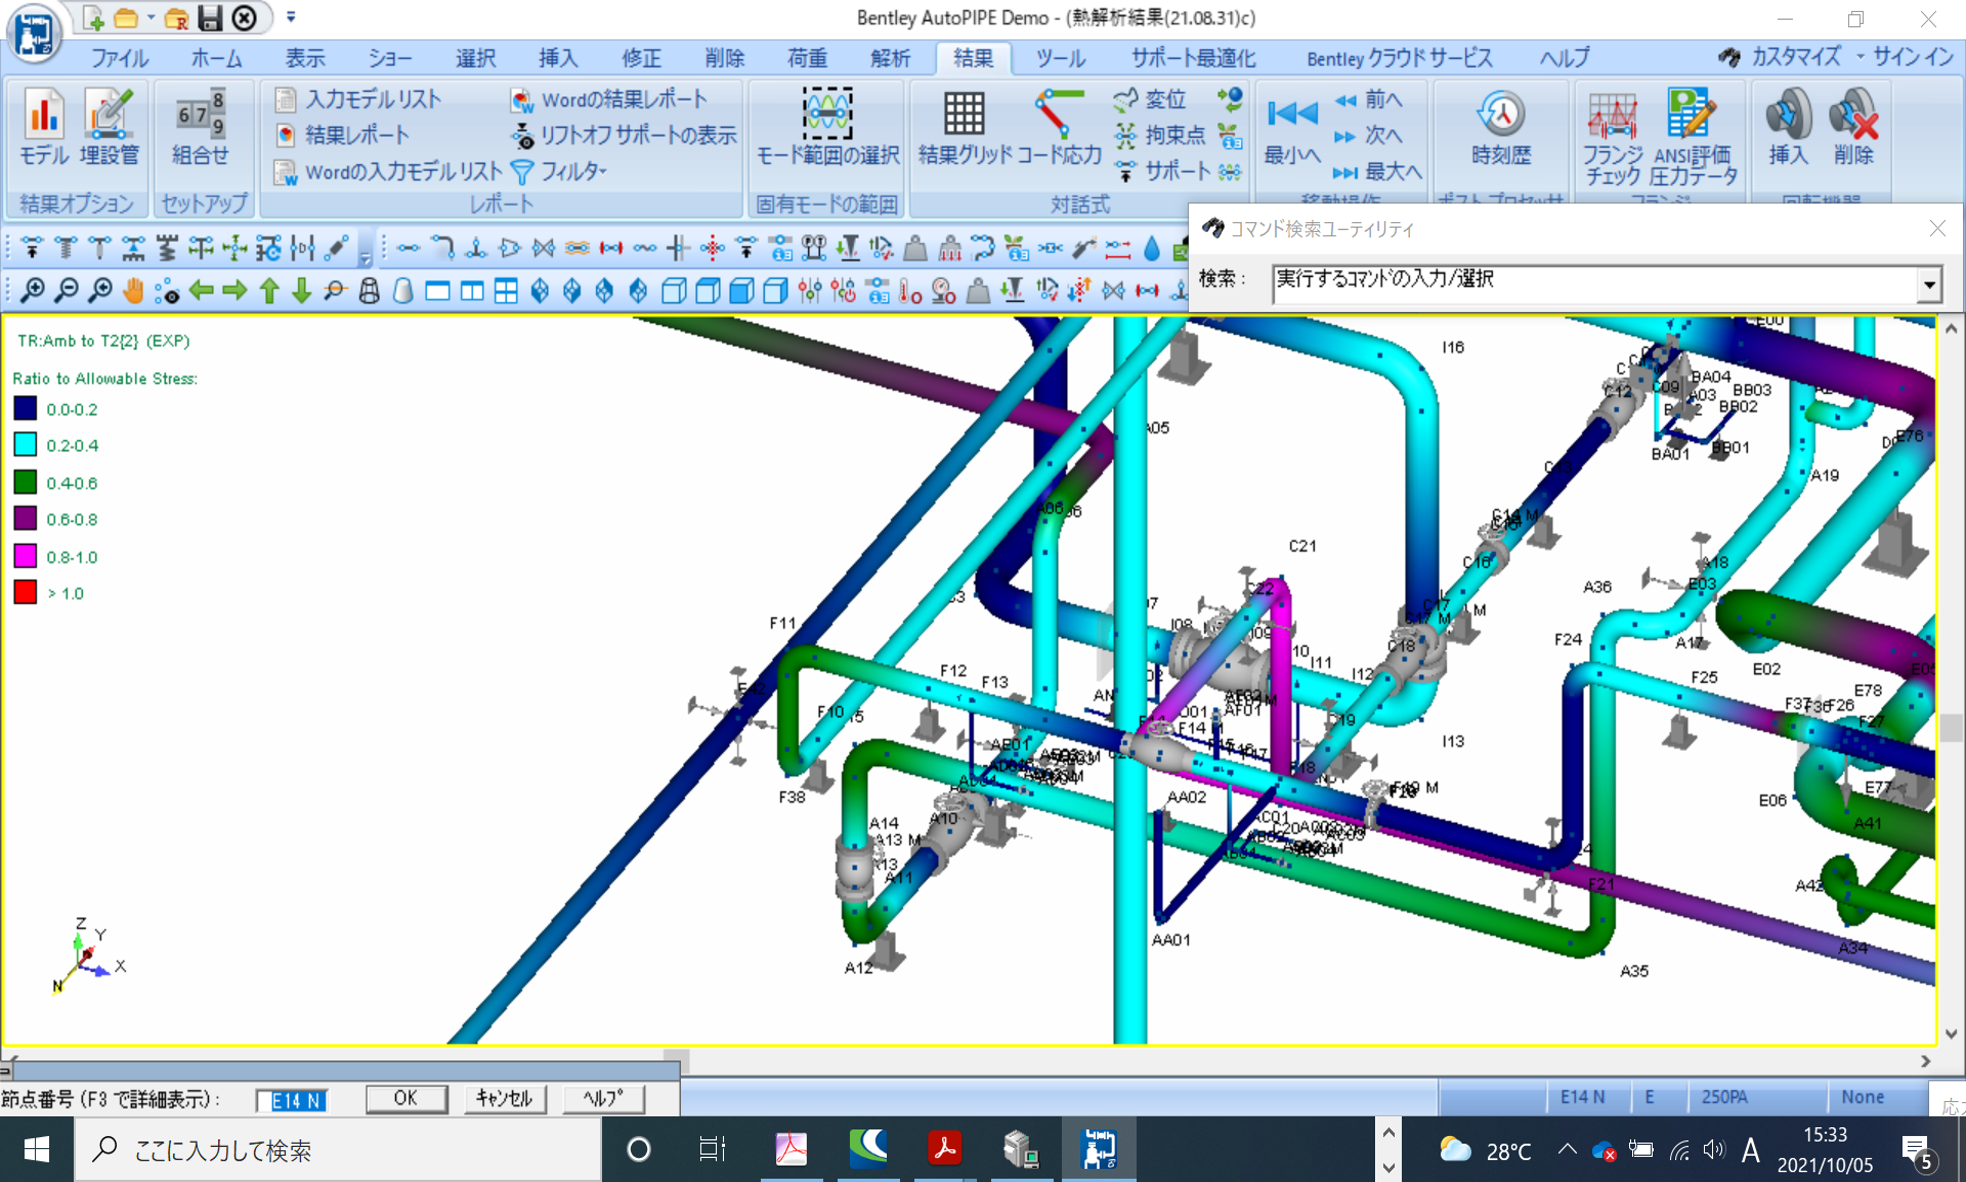Open the 結果グリッド result grid

(x=964, y=127)
